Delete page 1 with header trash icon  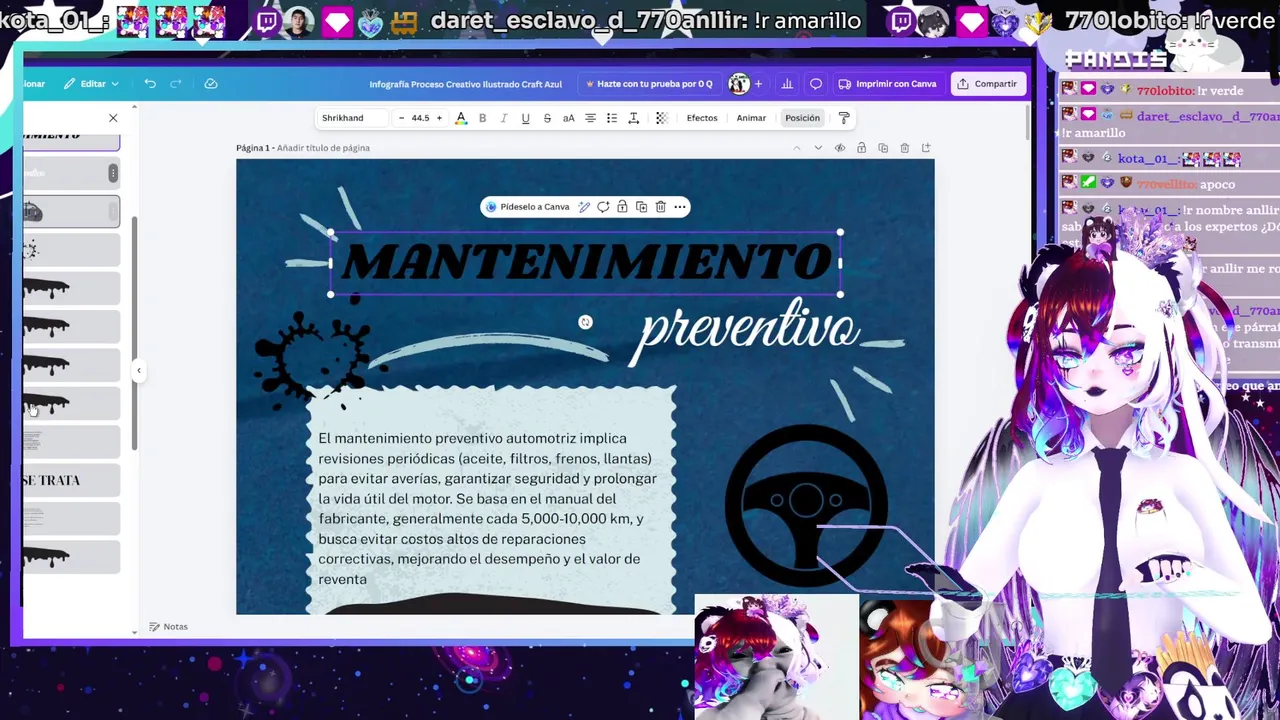point(904,148)
